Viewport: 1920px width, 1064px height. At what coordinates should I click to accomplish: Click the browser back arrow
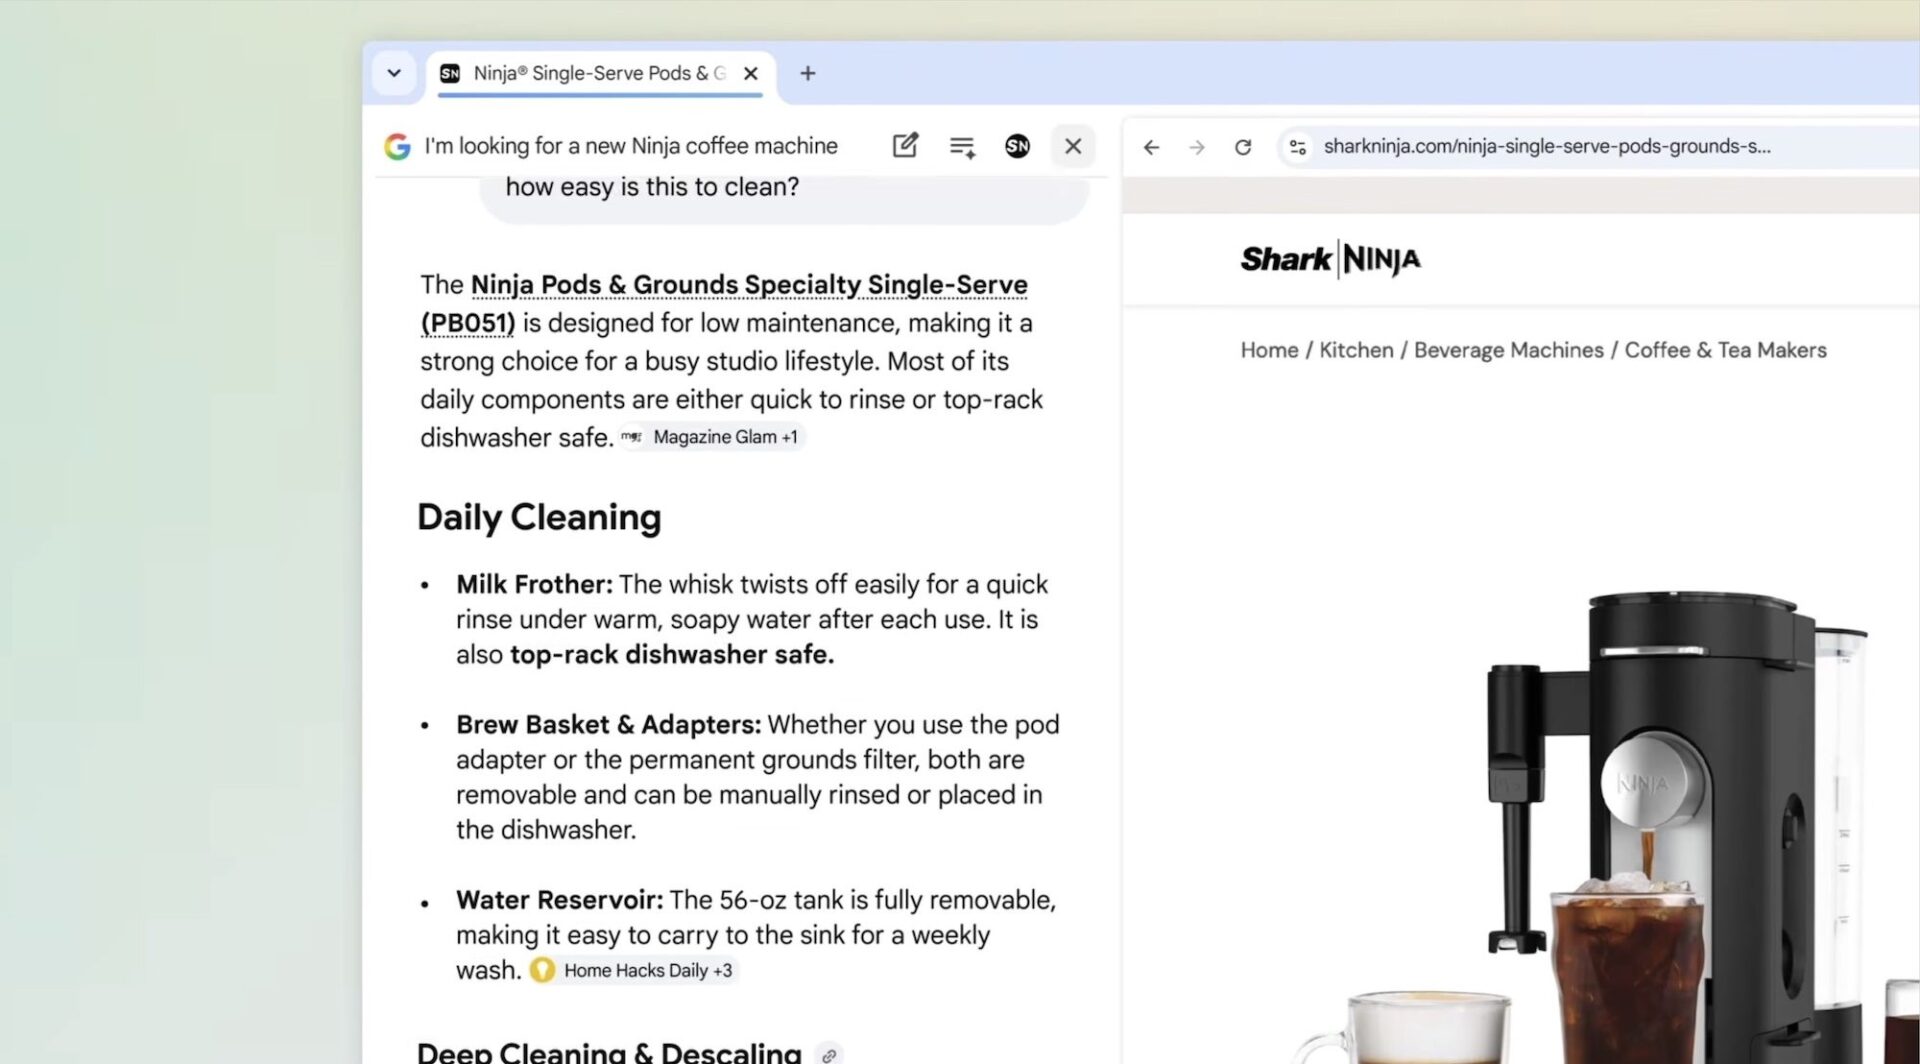(x=1151, y=147)
